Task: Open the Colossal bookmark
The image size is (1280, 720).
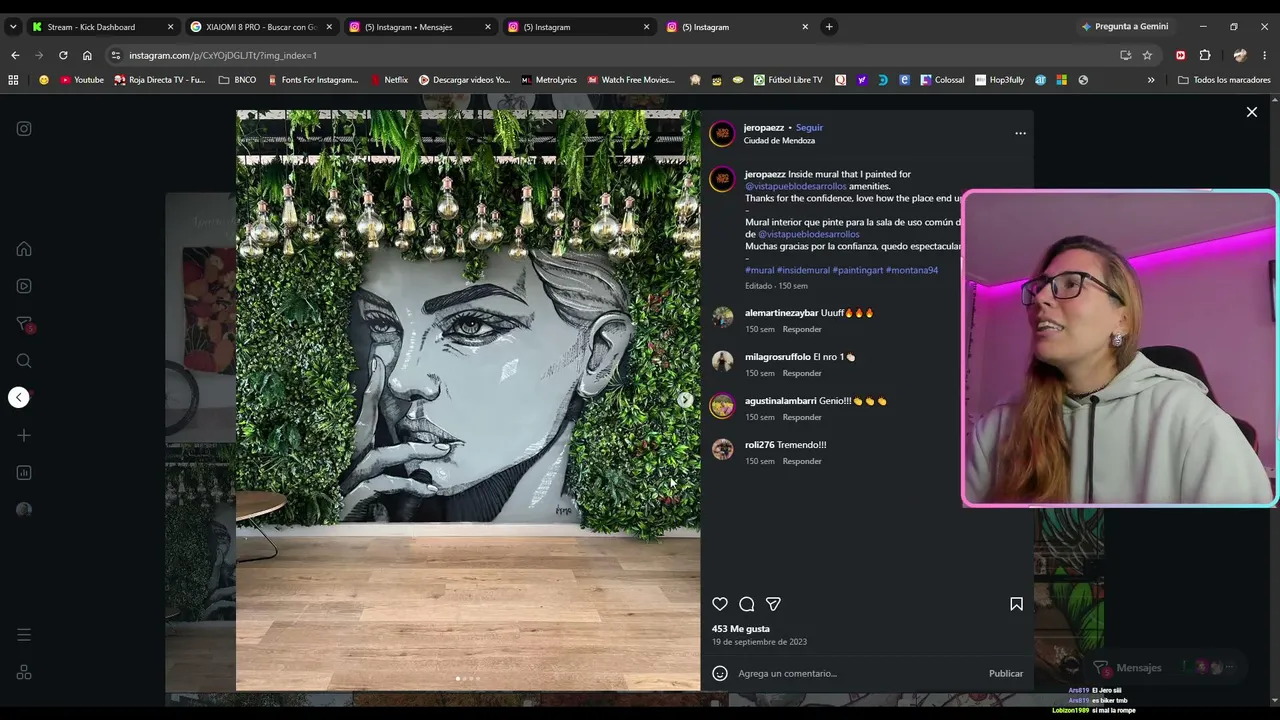Action: (943, 80)
